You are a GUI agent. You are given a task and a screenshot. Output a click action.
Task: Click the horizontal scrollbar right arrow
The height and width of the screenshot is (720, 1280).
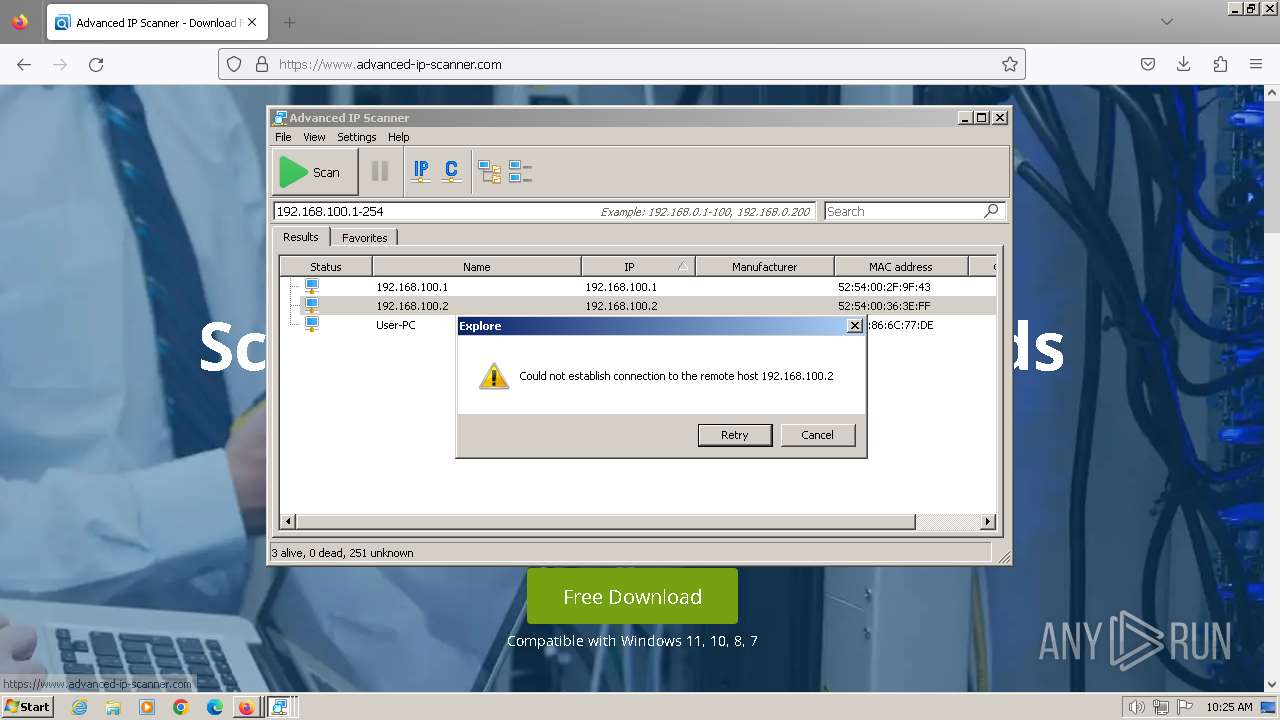point(988,521)
